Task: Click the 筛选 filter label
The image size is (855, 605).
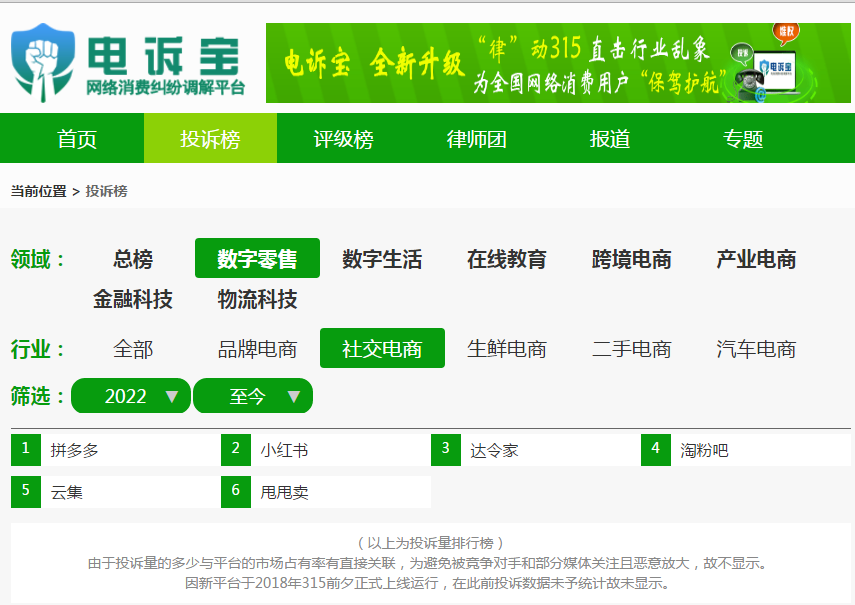Action: [x=38, y=396]
